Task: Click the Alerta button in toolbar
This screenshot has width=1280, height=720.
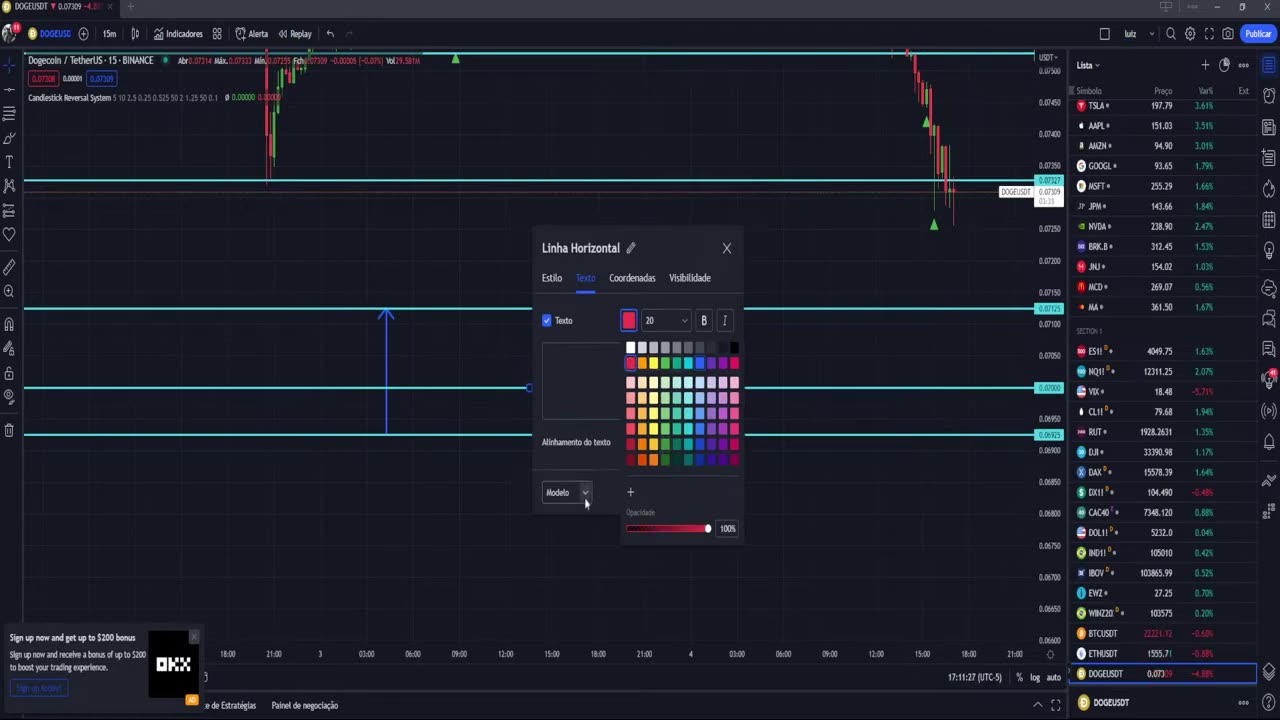Action: 251,34
